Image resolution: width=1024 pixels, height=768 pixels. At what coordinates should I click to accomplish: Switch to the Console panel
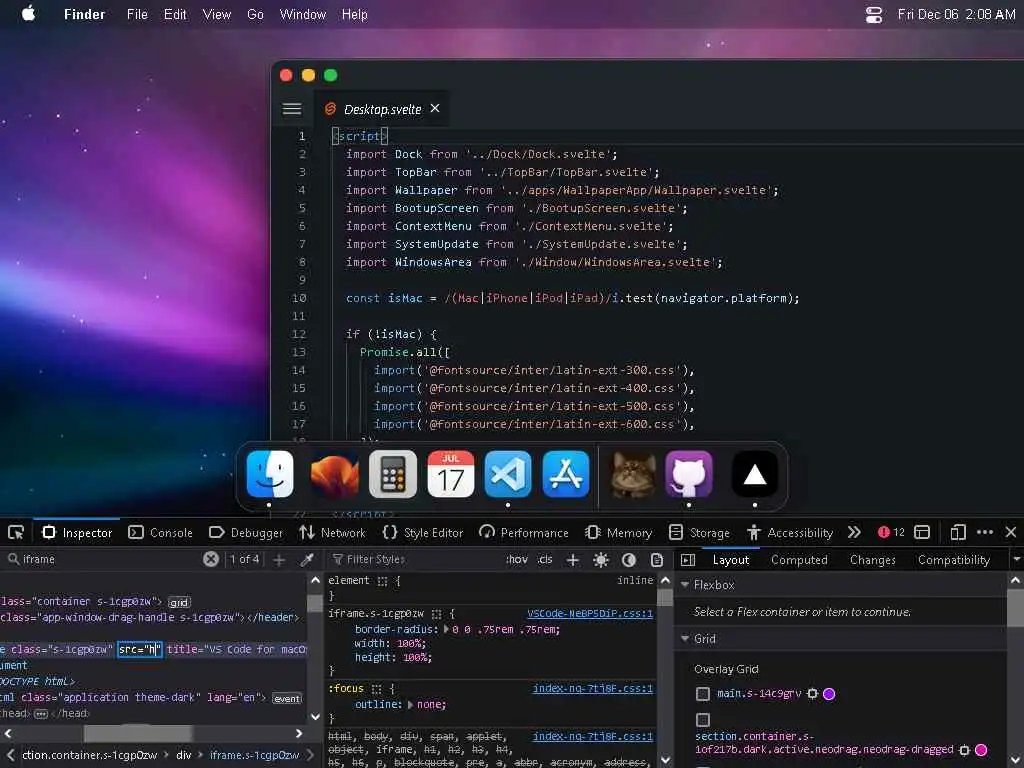click(x=161, y=533)
